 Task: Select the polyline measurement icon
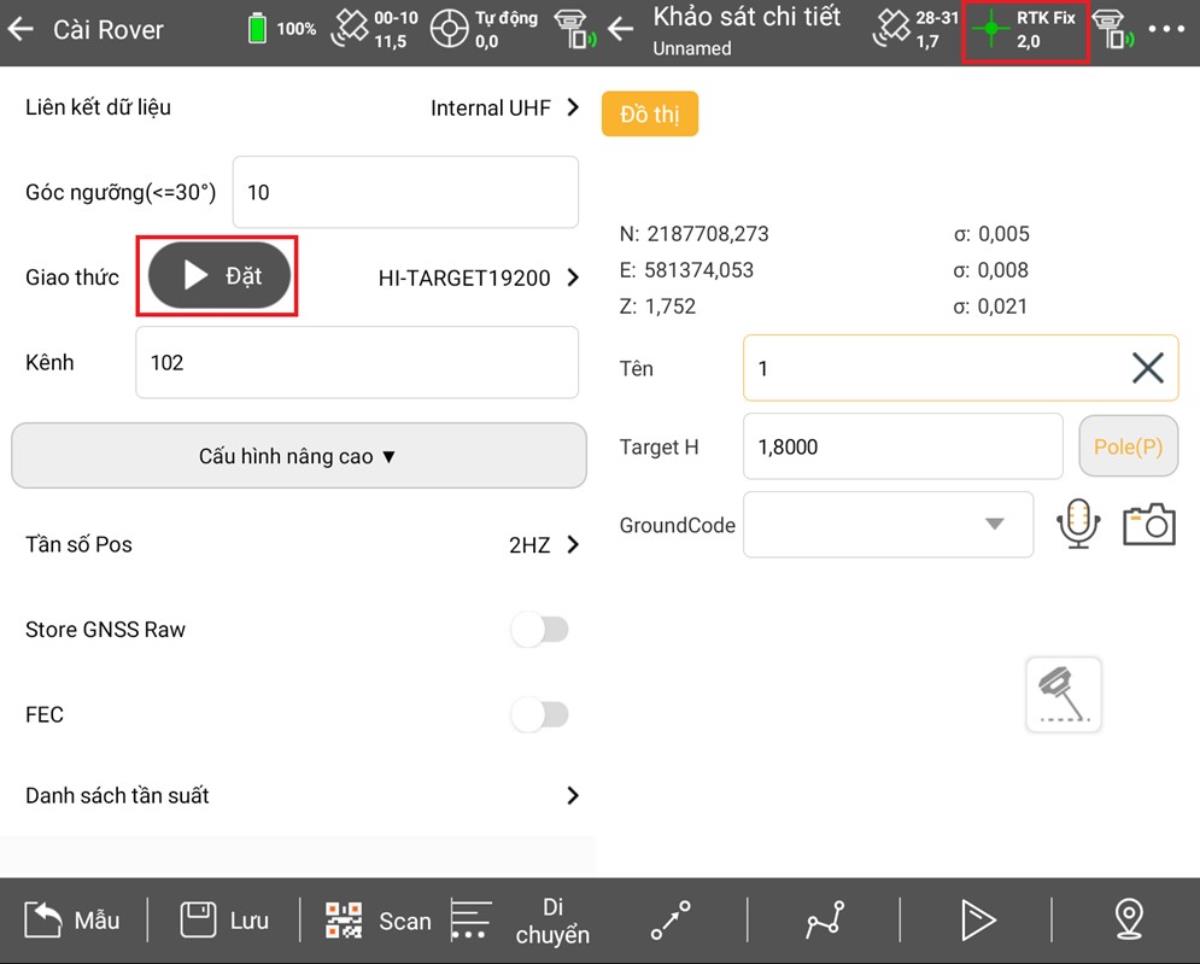click(x=825, y=919)
